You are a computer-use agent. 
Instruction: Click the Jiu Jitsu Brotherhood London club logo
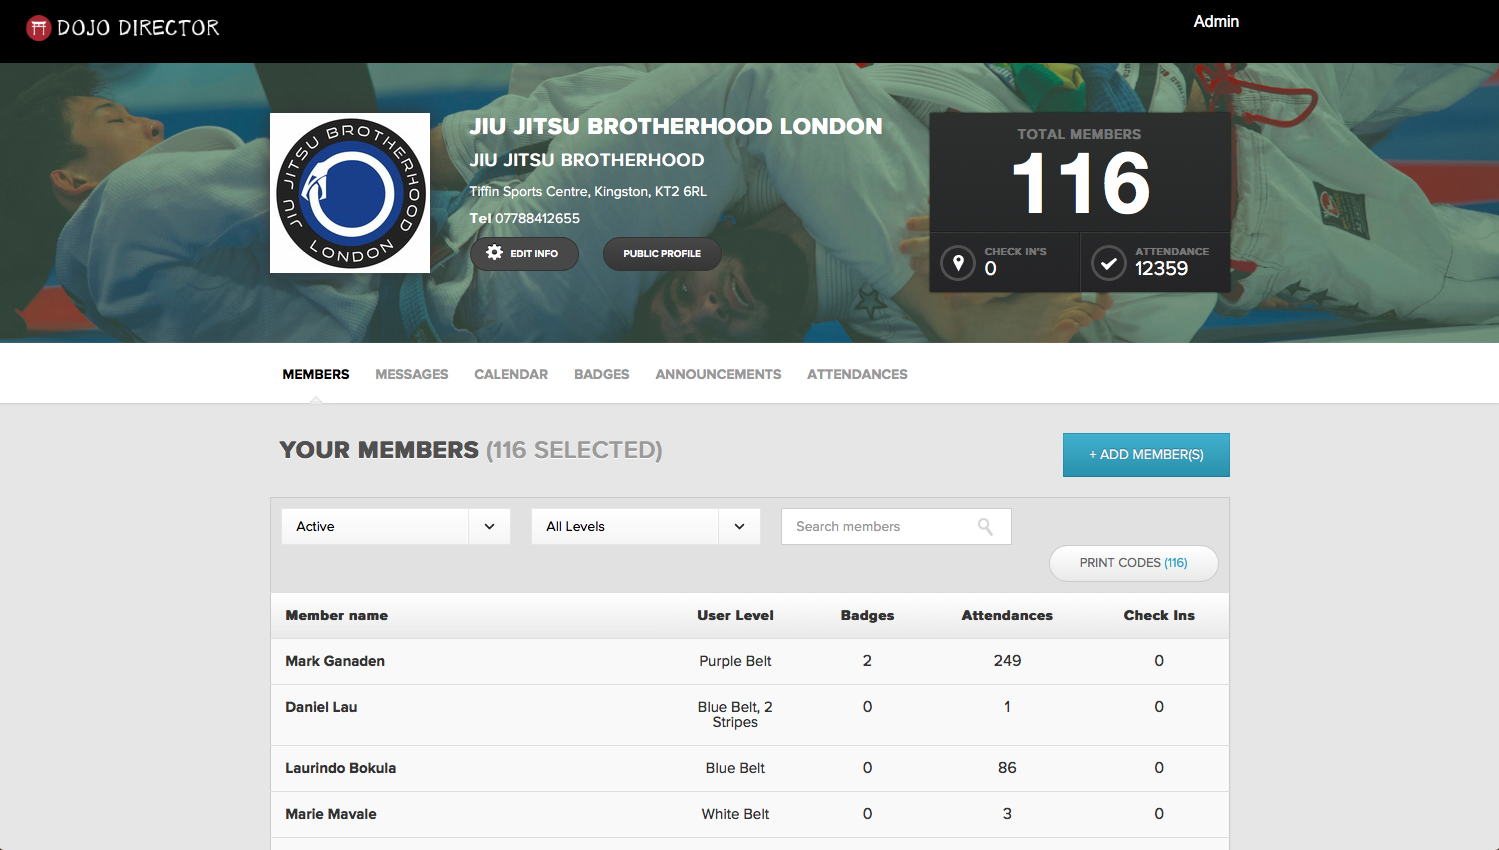(350, 193)
